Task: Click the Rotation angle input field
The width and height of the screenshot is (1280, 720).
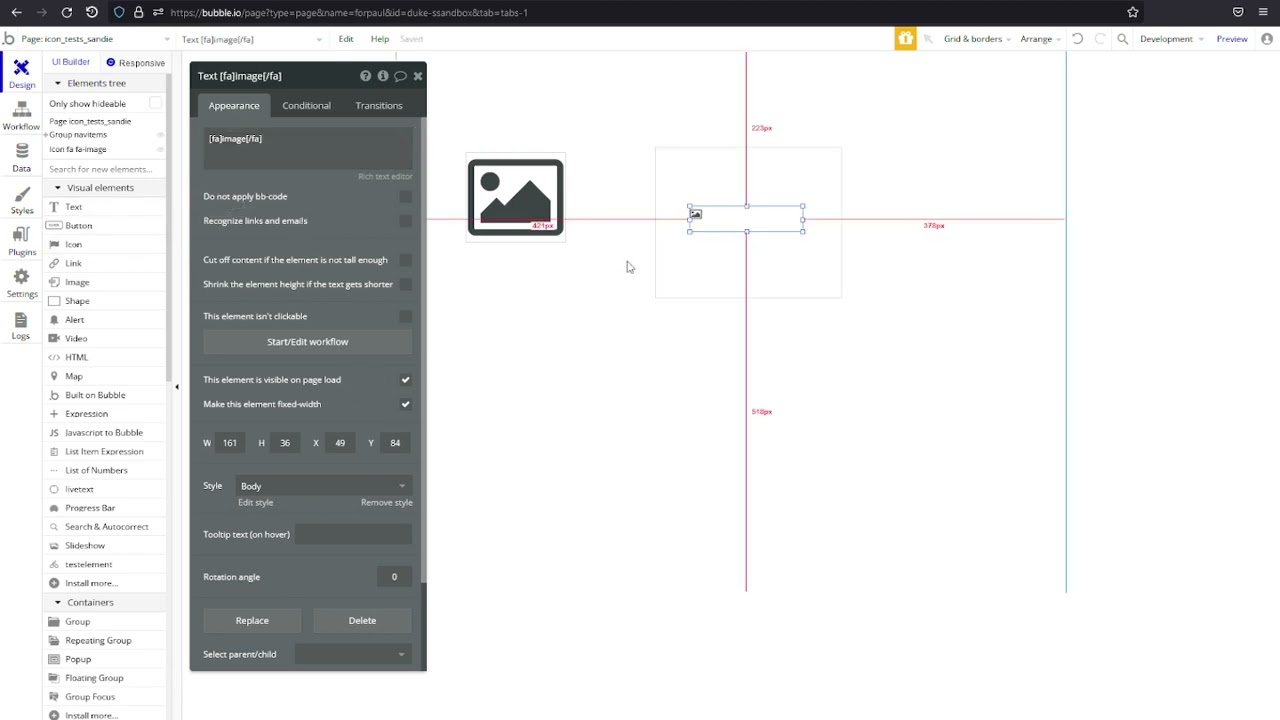Action: (x=395, y=577)
